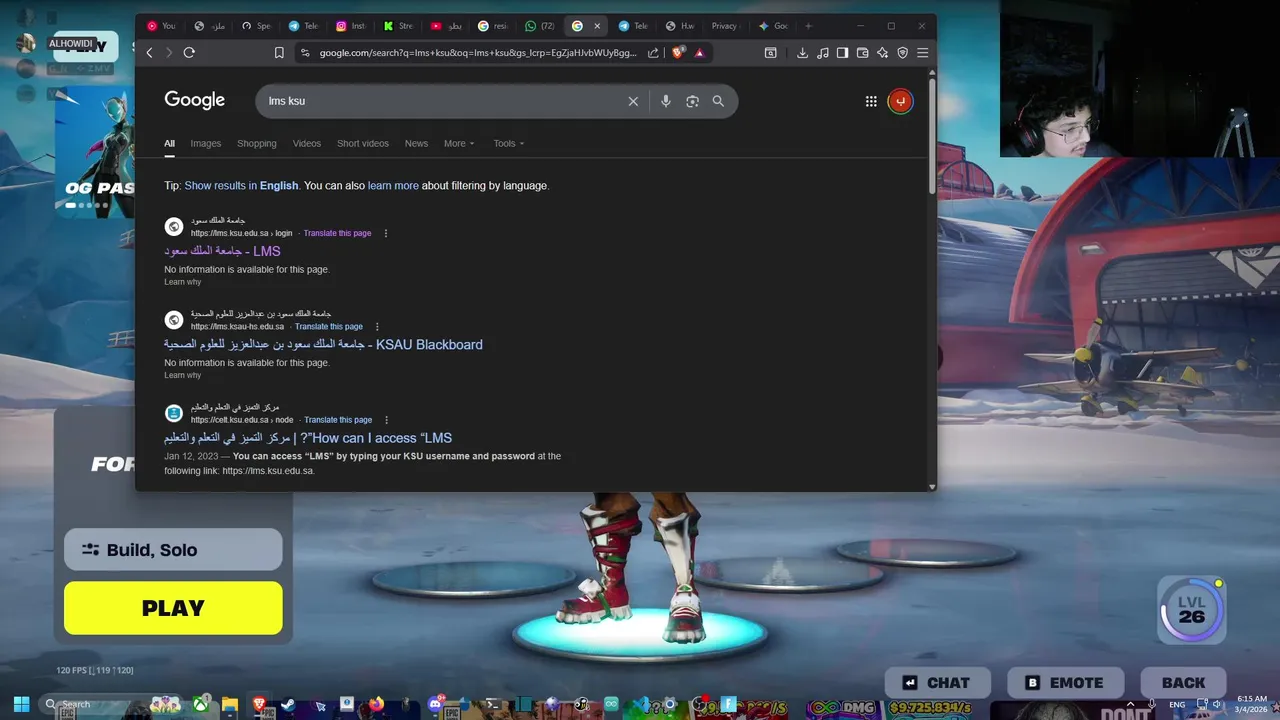This screenshot has height=720, width=1280.
Task: Open the LVL 26 level badge
Action: coord(1191,609)
